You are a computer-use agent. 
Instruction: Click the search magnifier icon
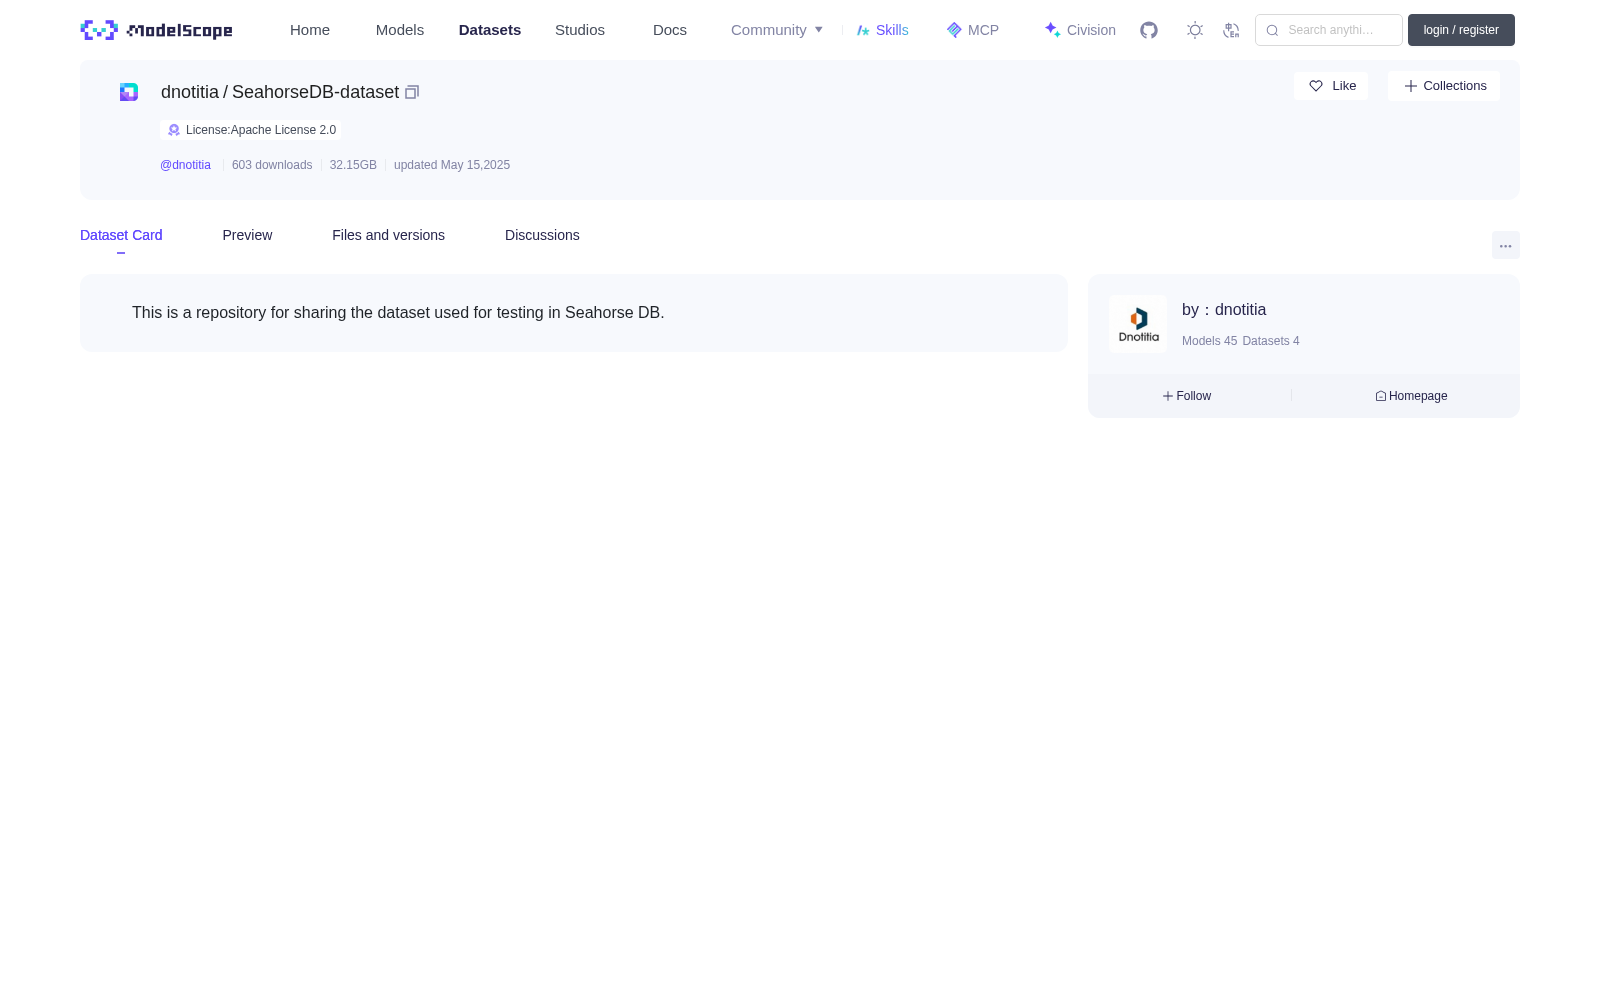click(1272, 30)
